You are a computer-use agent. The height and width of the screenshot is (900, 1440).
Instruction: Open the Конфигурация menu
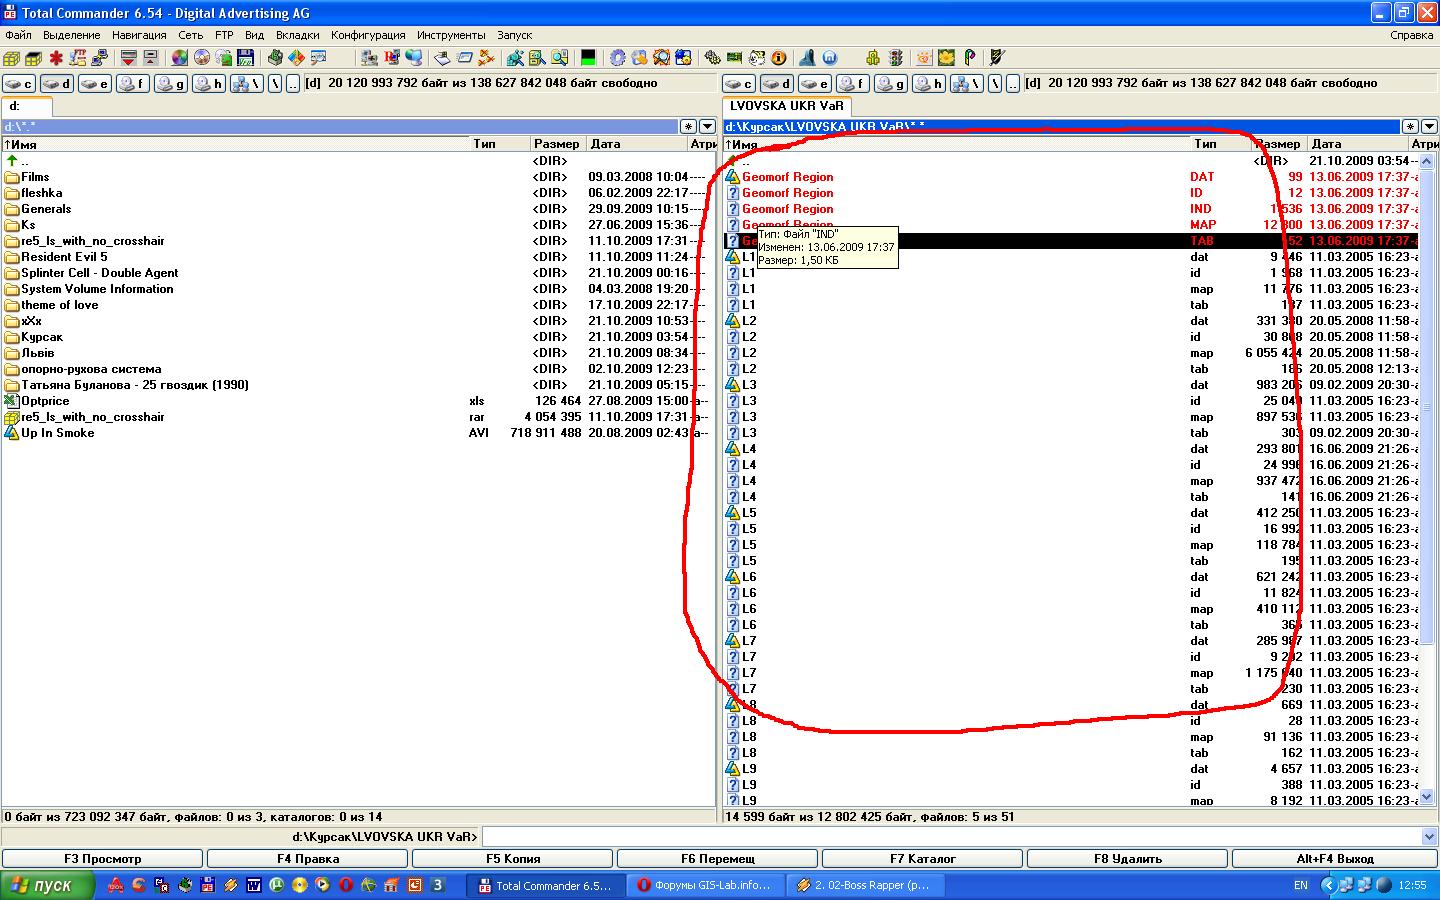click(368, 35)
